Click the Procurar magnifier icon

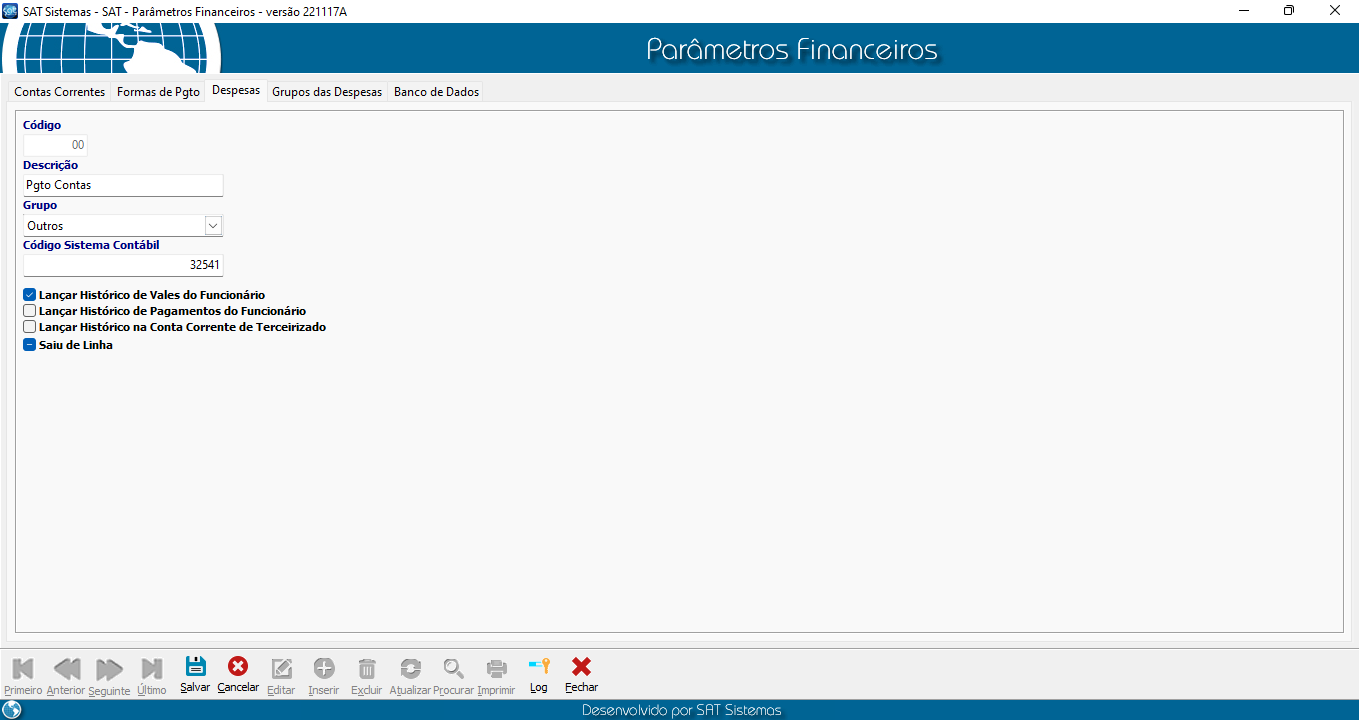pyautogui.click(x=453, y=669)
